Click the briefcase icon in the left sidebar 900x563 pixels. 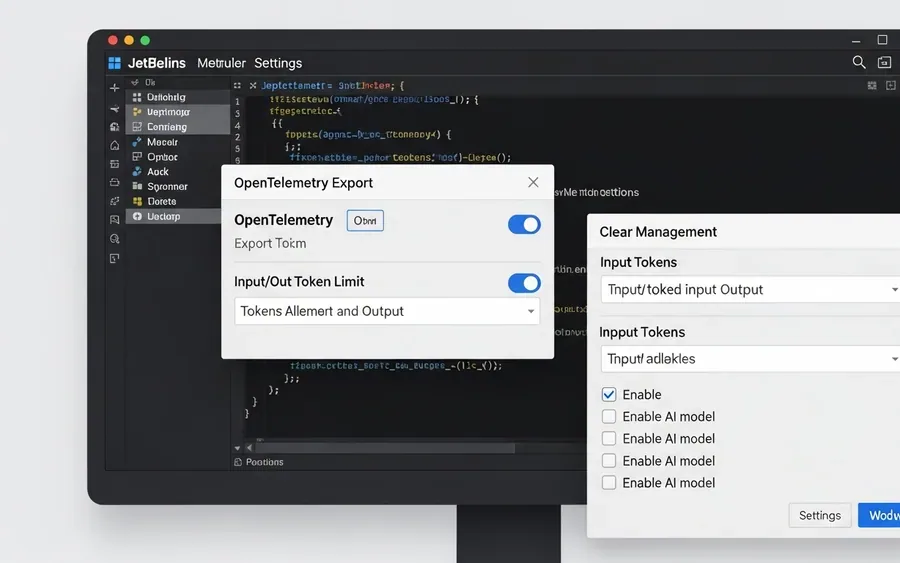point(114,183)
